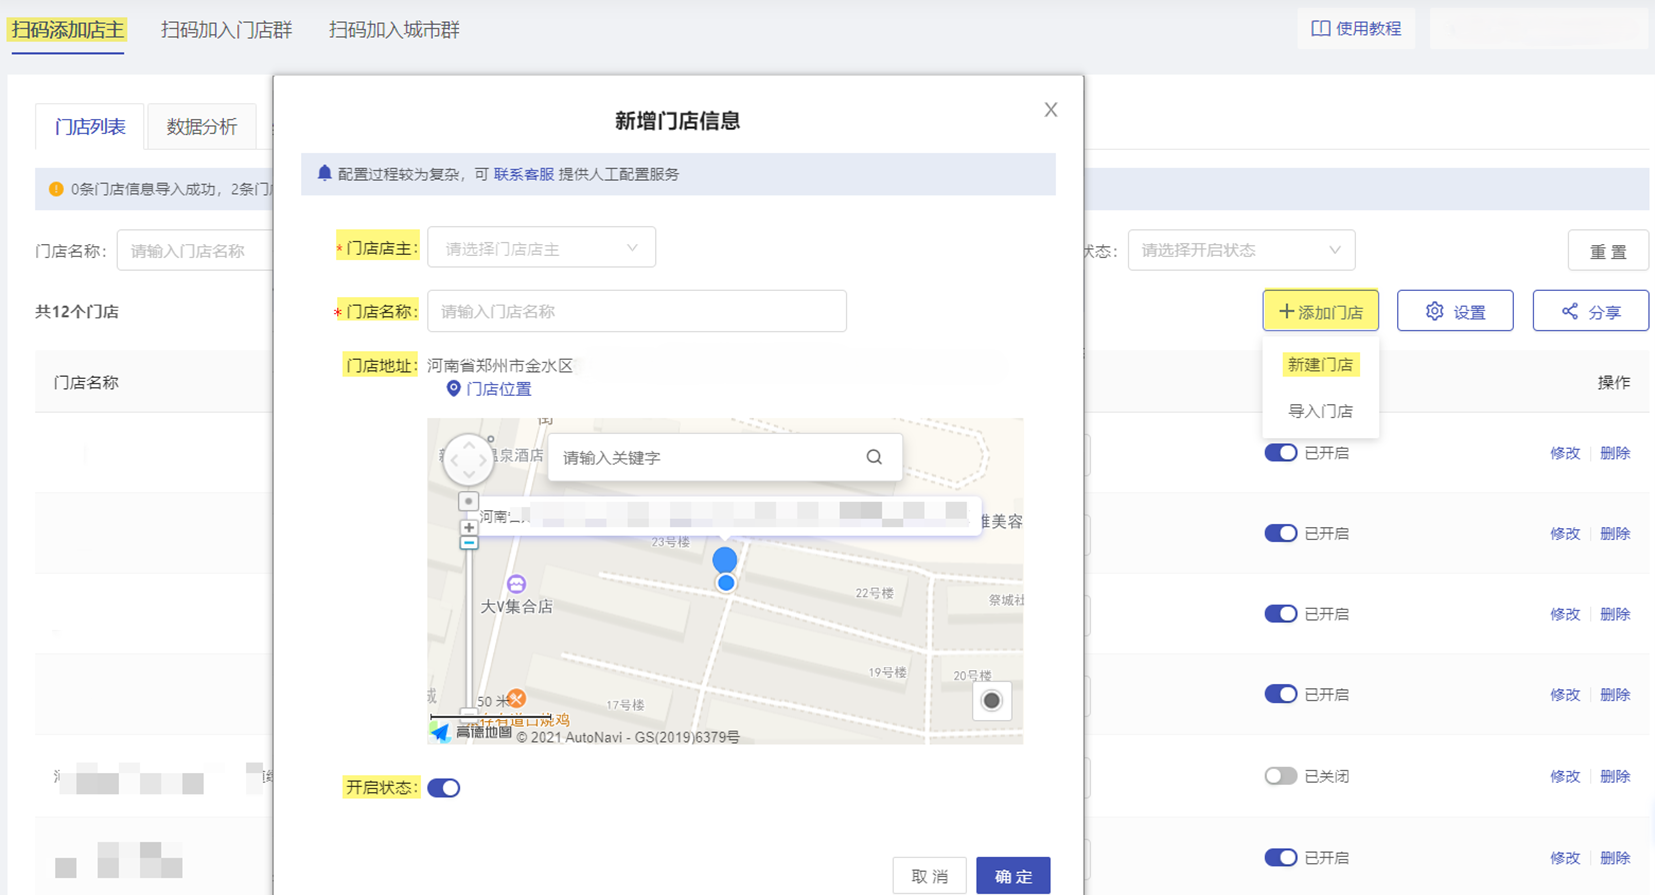Viewport: 1655px width, 895px height.
Task: Click 删除 on the second store row
Action: point(1615,534)
